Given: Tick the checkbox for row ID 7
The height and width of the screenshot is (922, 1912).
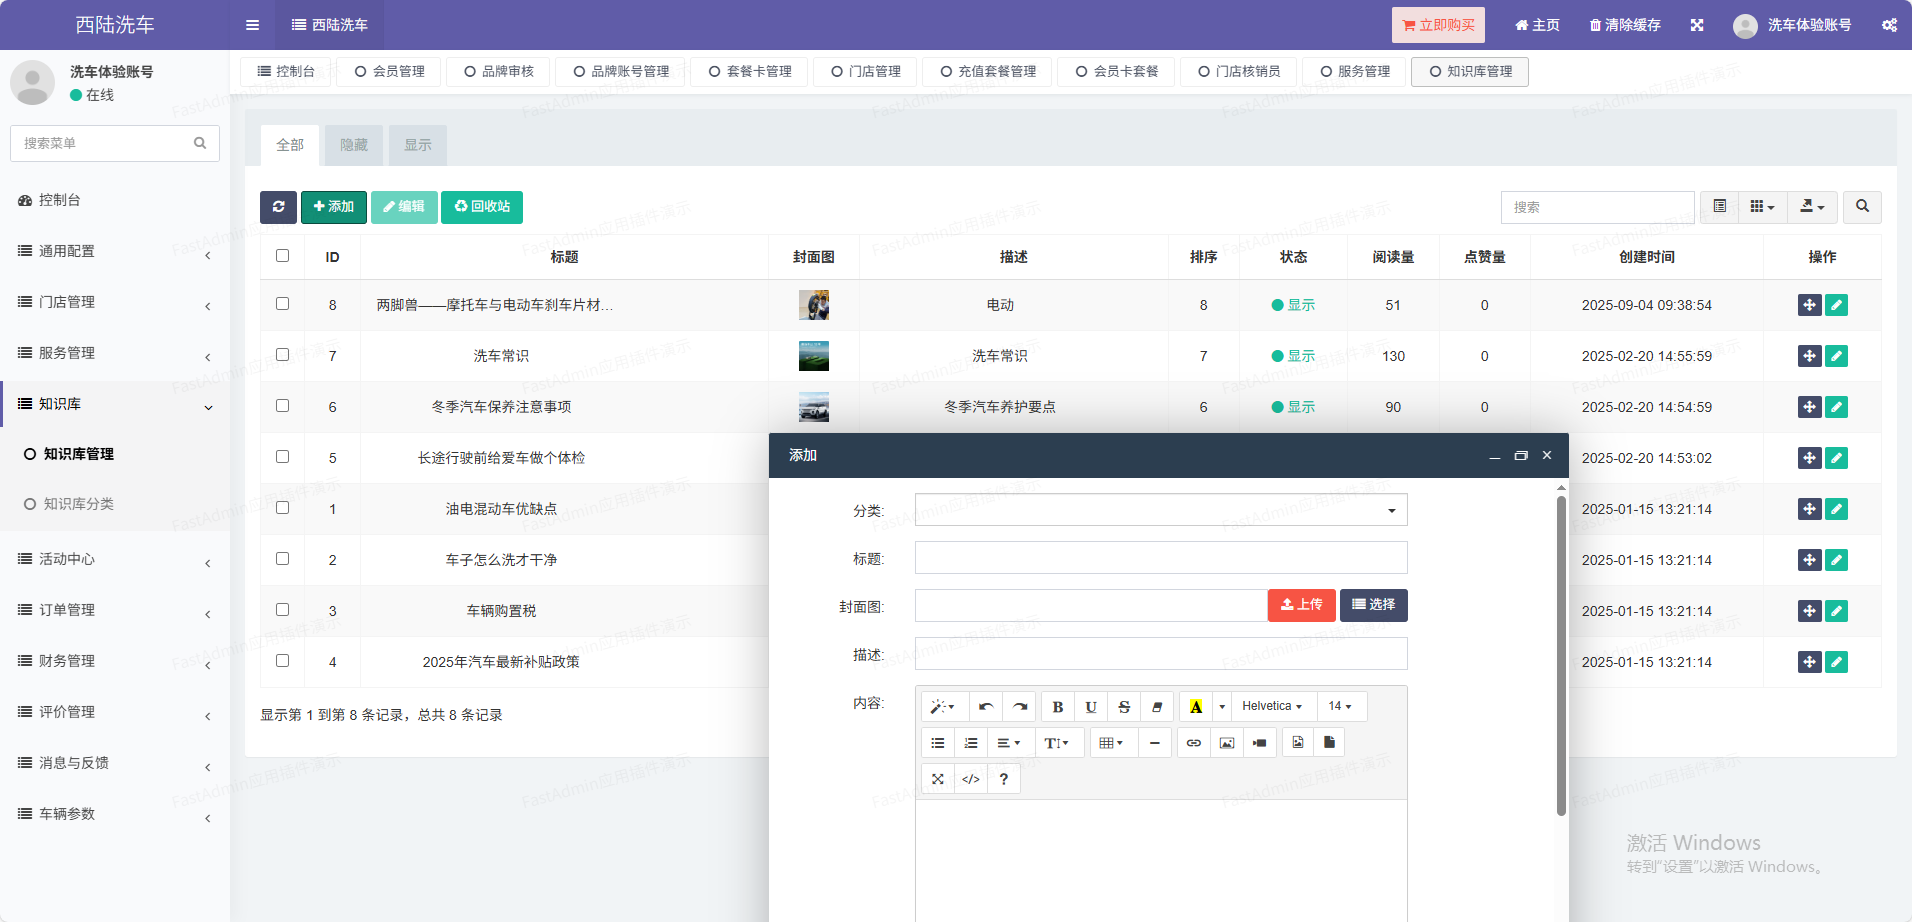Looking at the screenshot, I should pos(282,355).
